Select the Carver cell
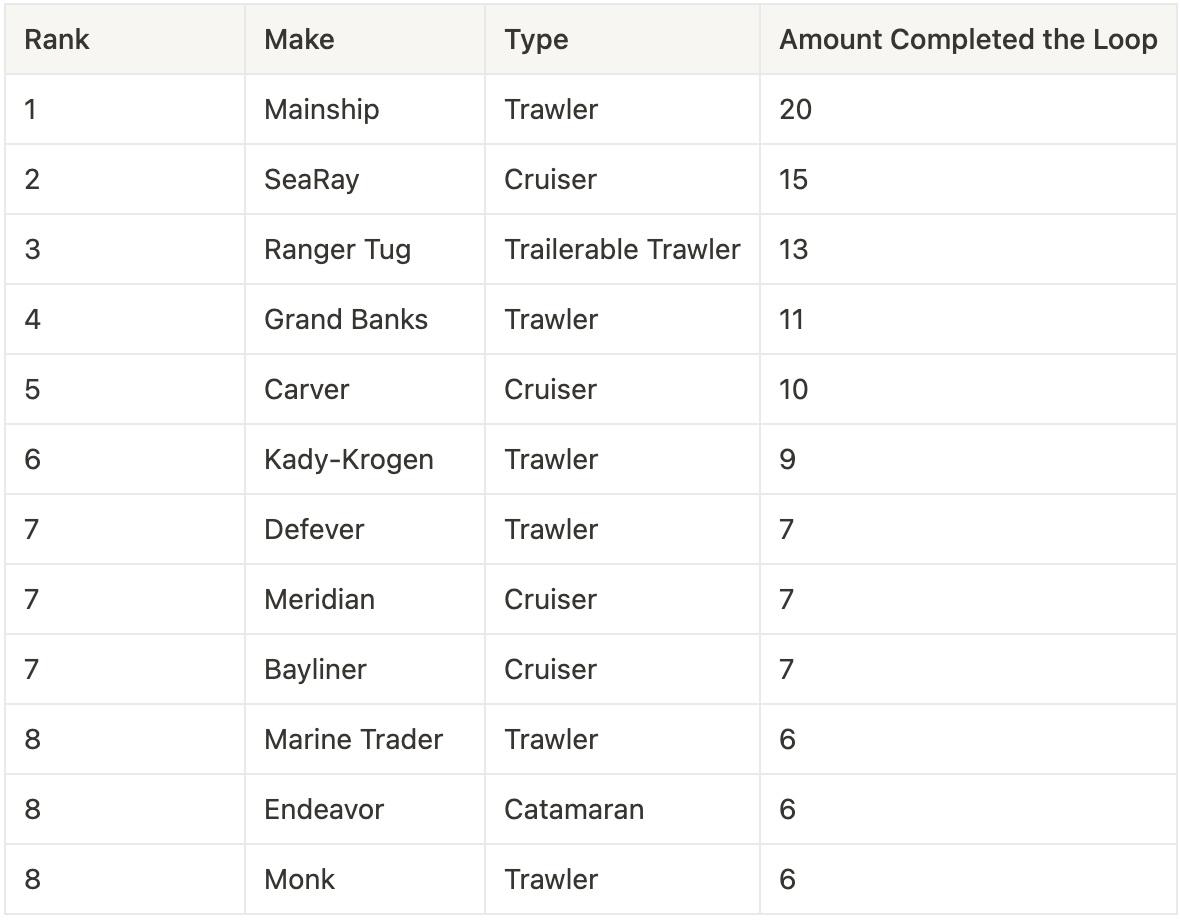This screenshot has width=1180, height=920. coord(306,389)
